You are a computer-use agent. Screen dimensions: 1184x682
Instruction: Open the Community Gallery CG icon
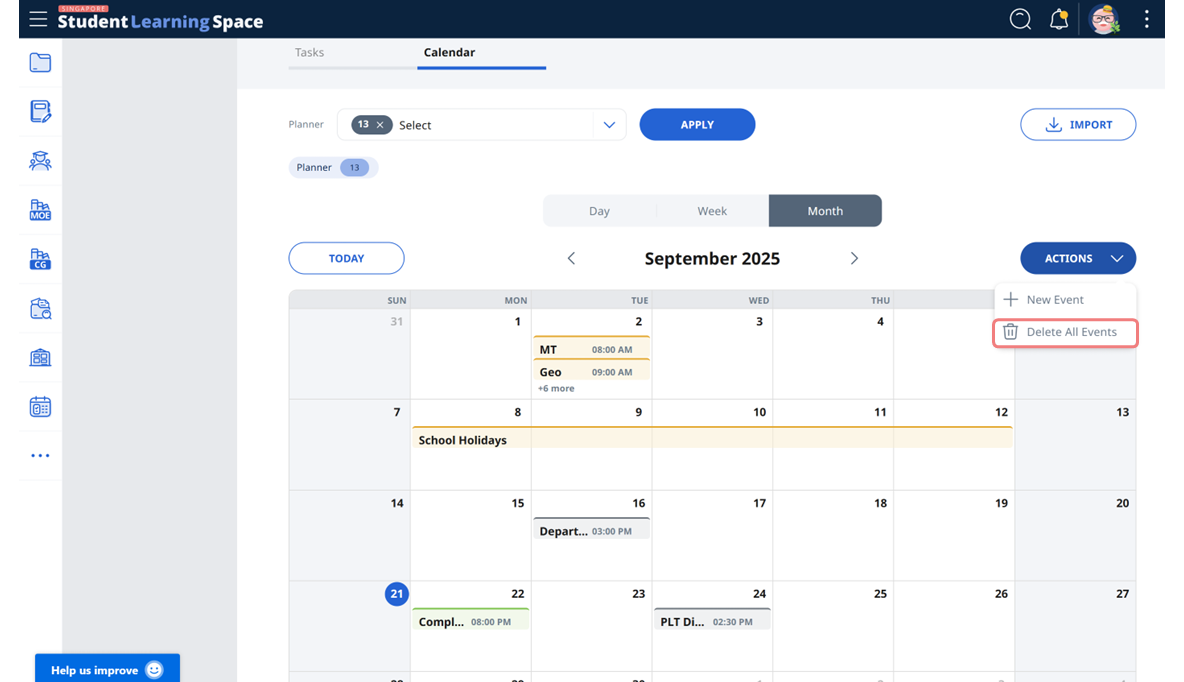(x=40, y=259)
